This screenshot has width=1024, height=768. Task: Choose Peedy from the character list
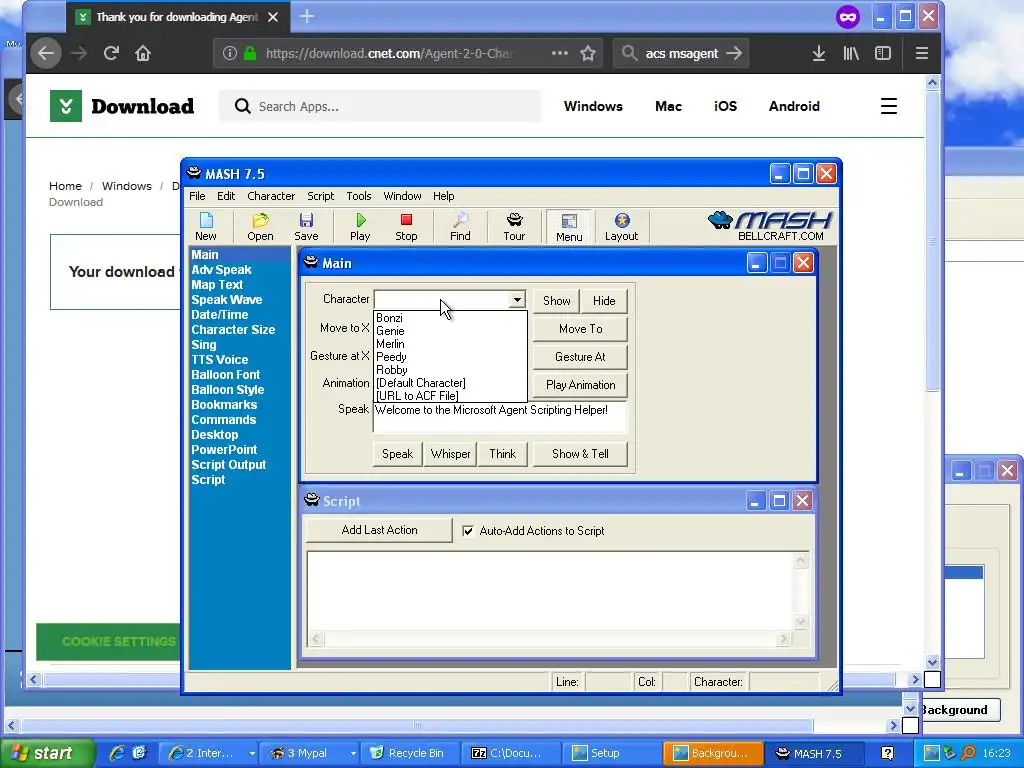click(x=450, y=357)
